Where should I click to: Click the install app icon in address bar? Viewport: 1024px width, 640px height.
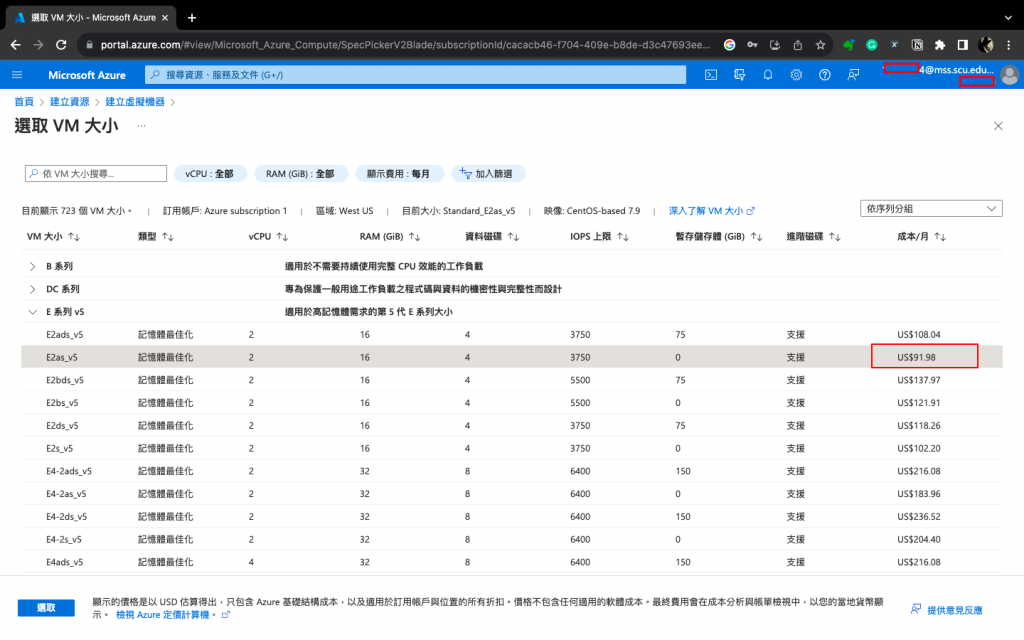click(775, 44)
